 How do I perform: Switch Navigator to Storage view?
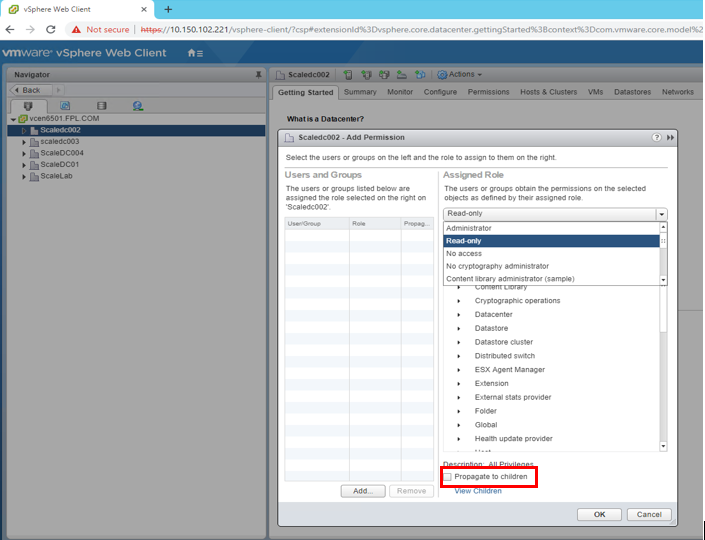click(x=102, y=106)
